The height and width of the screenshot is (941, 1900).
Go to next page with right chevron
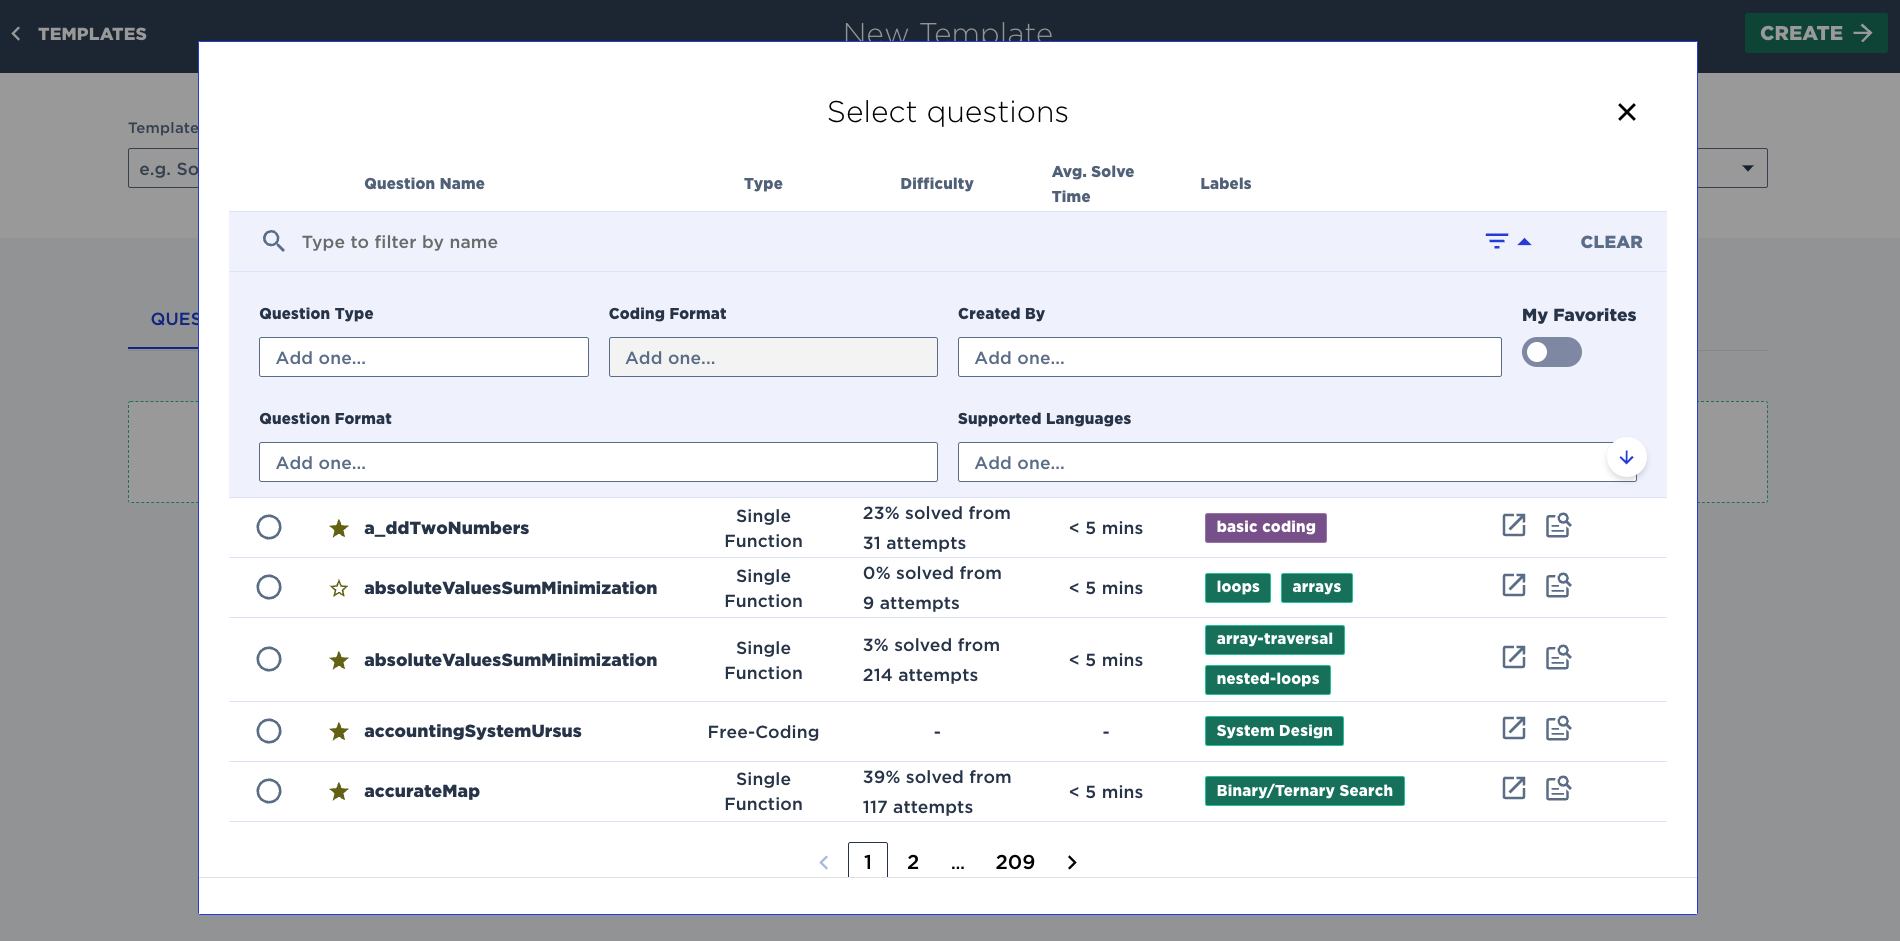1072,862
